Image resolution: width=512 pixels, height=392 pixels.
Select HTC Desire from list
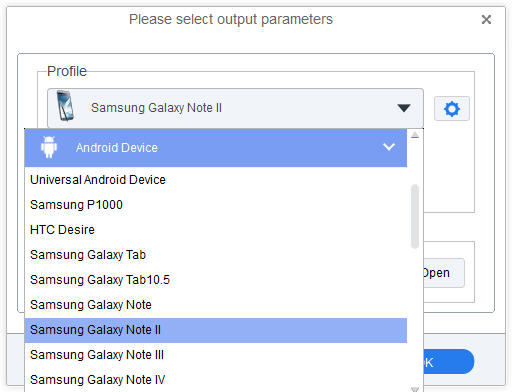(216, 230)
